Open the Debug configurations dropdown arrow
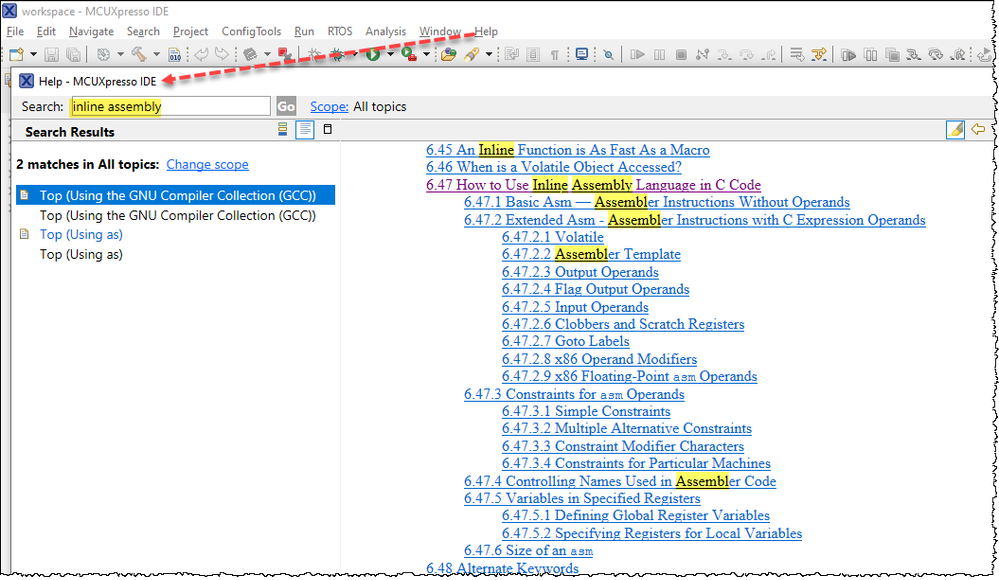The width and height of the screenshot is (999, 580). tap(354, 55)
